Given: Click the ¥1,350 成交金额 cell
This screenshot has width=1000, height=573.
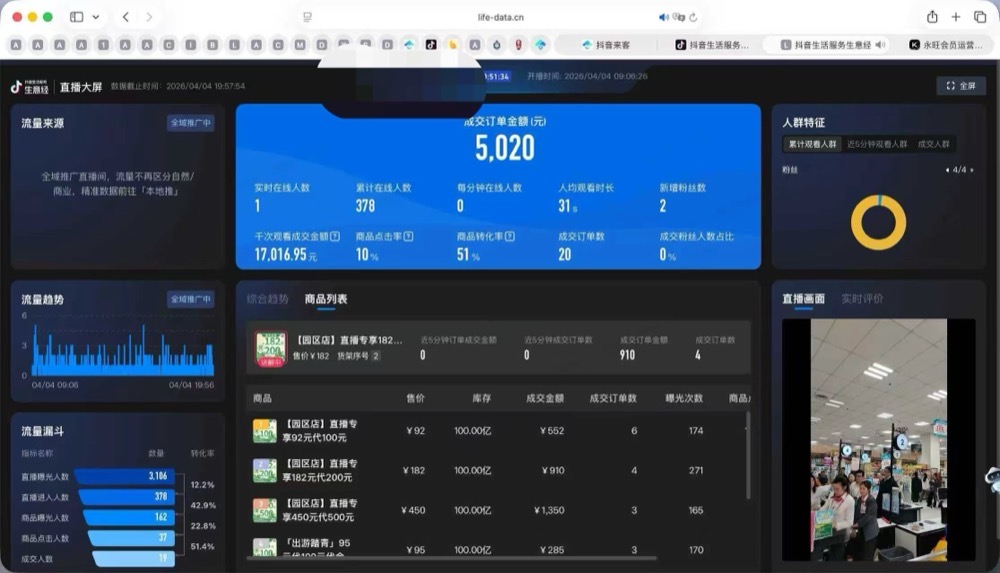Looking at the screenshot, I should [x=549, y=510].
